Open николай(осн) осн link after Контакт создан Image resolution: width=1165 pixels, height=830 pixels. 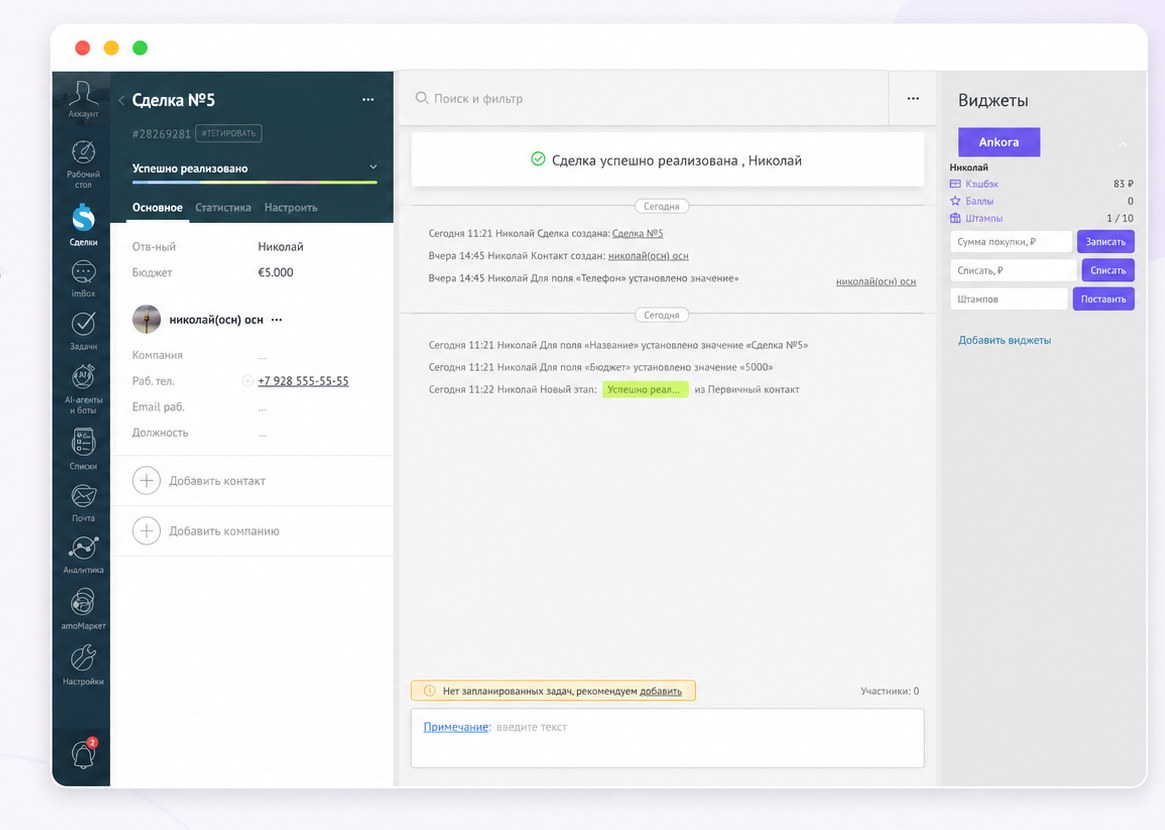[648, 256]
